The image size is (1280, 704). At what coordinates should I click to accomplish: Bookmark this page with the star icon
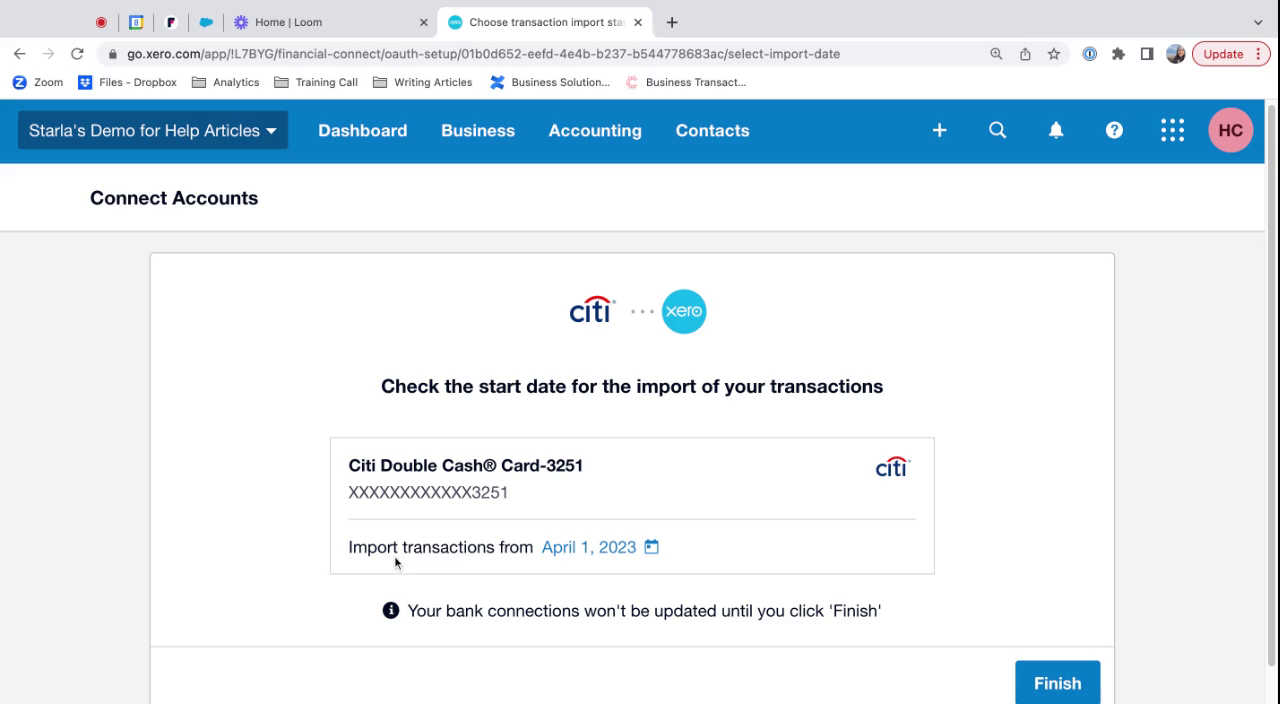coord(1054,54)
